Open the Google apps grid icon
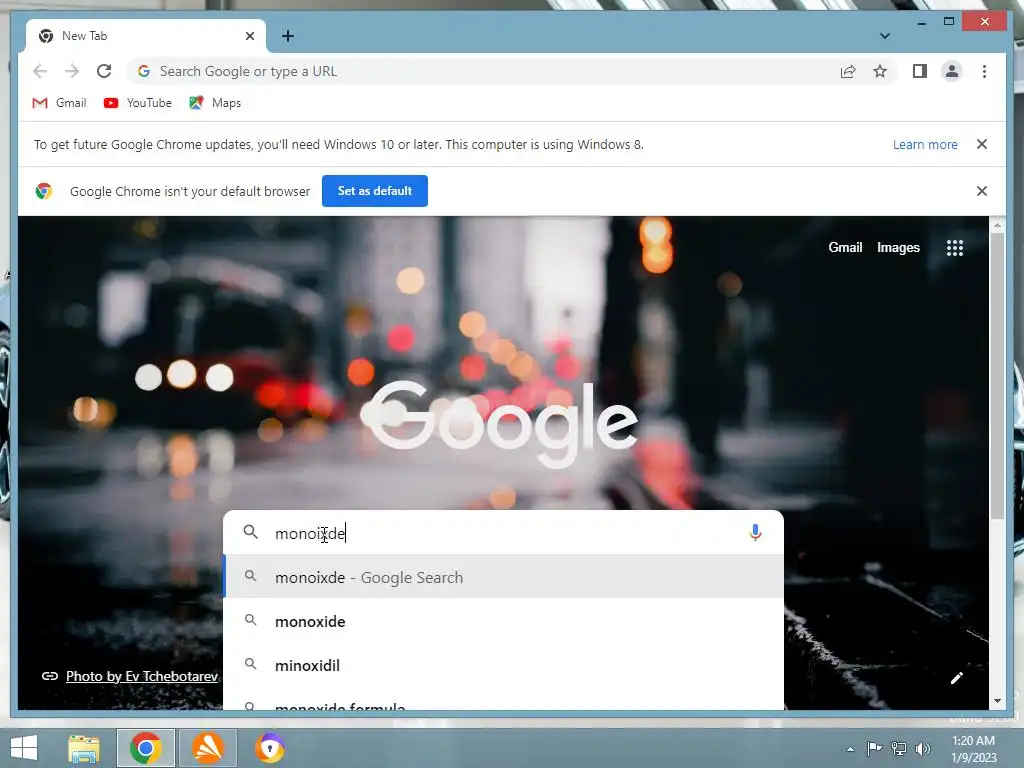 click(x=955, y=248)
